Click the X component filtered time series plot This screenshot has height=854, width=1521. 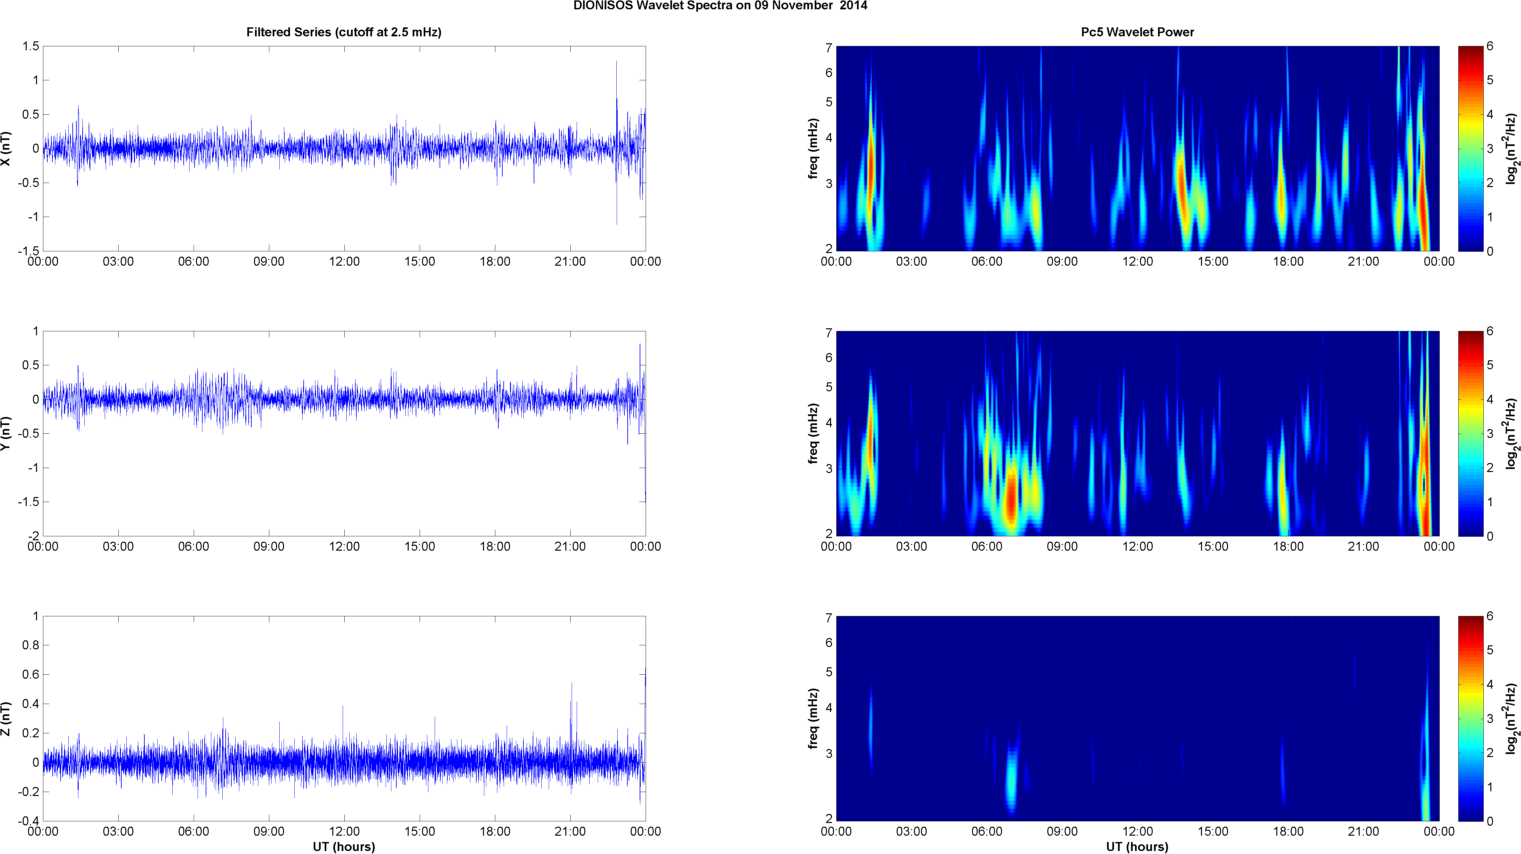point(344,148)
